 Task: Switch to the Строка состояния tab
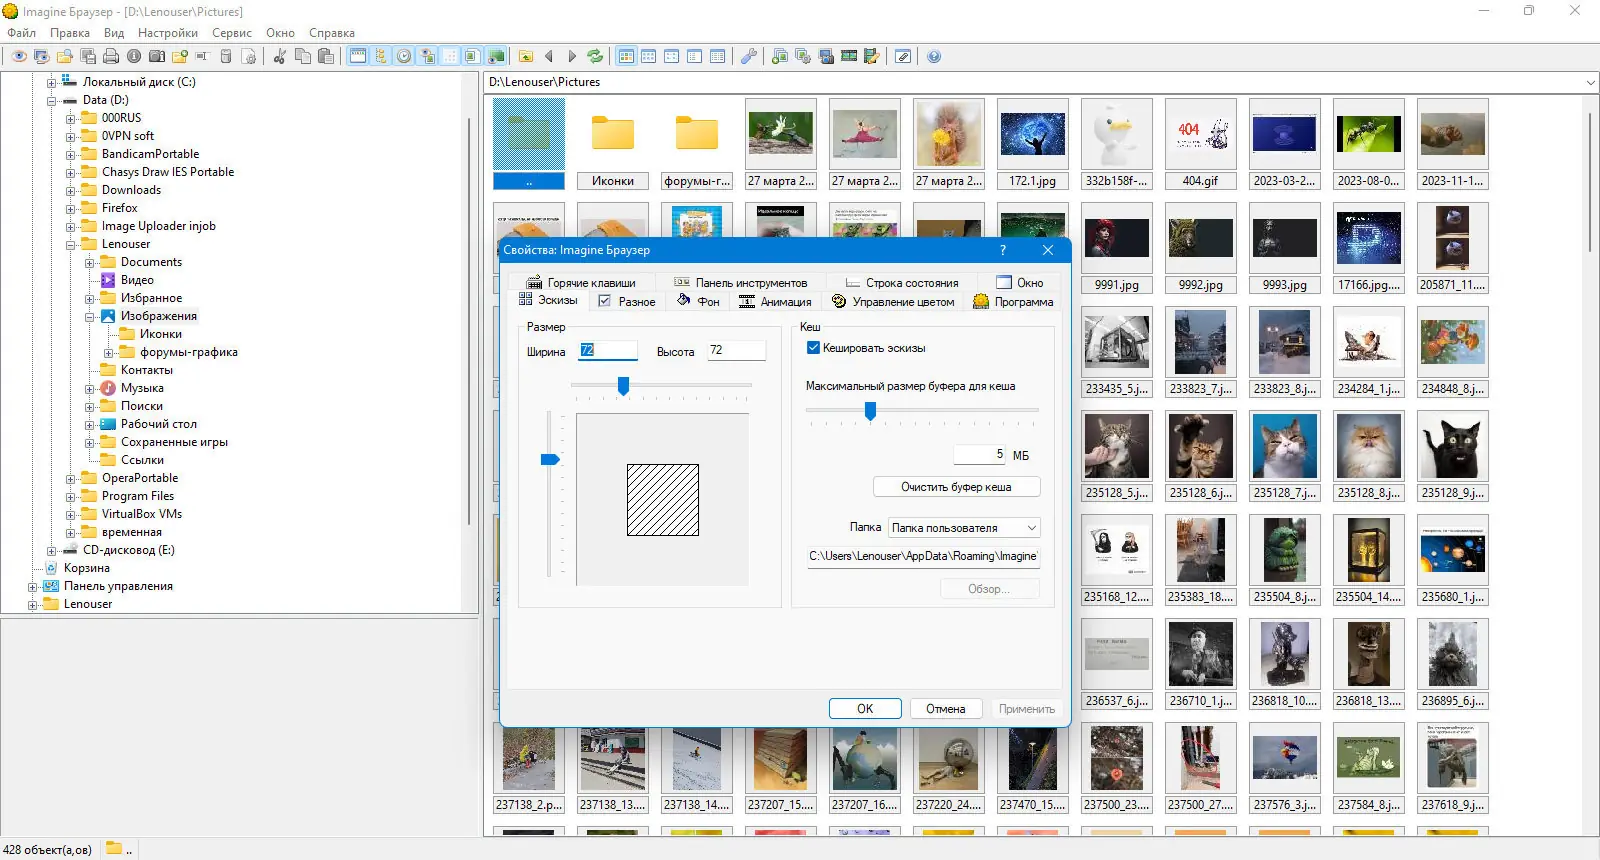click(x=902, y=283)
